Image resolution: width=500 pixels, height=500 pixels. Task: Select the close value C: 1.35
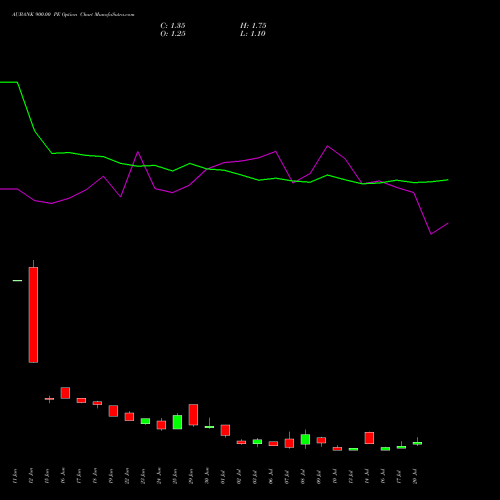[173, 26]
